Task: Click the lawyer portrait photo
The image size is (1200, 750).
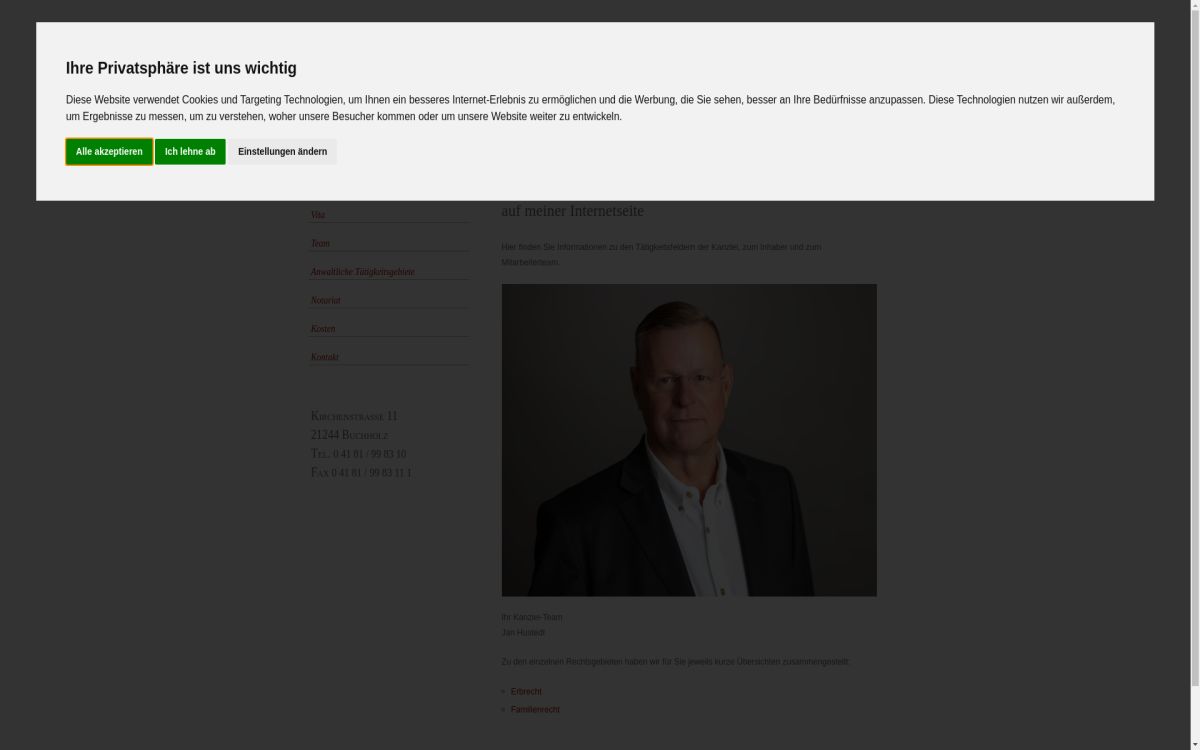Action: (689, 440)
